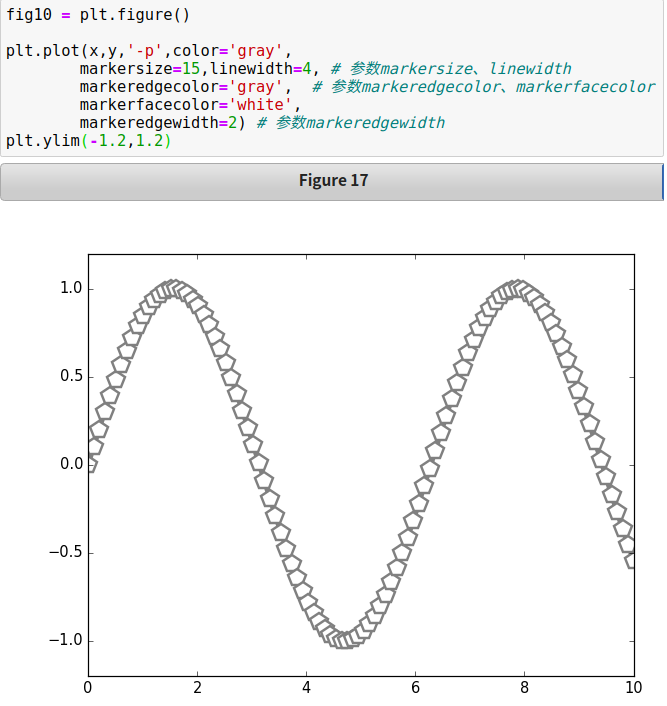This screenshot has height=706, width=667.
Task: Click the 'markersize=15' parameter in code
Action: (140, 69)
